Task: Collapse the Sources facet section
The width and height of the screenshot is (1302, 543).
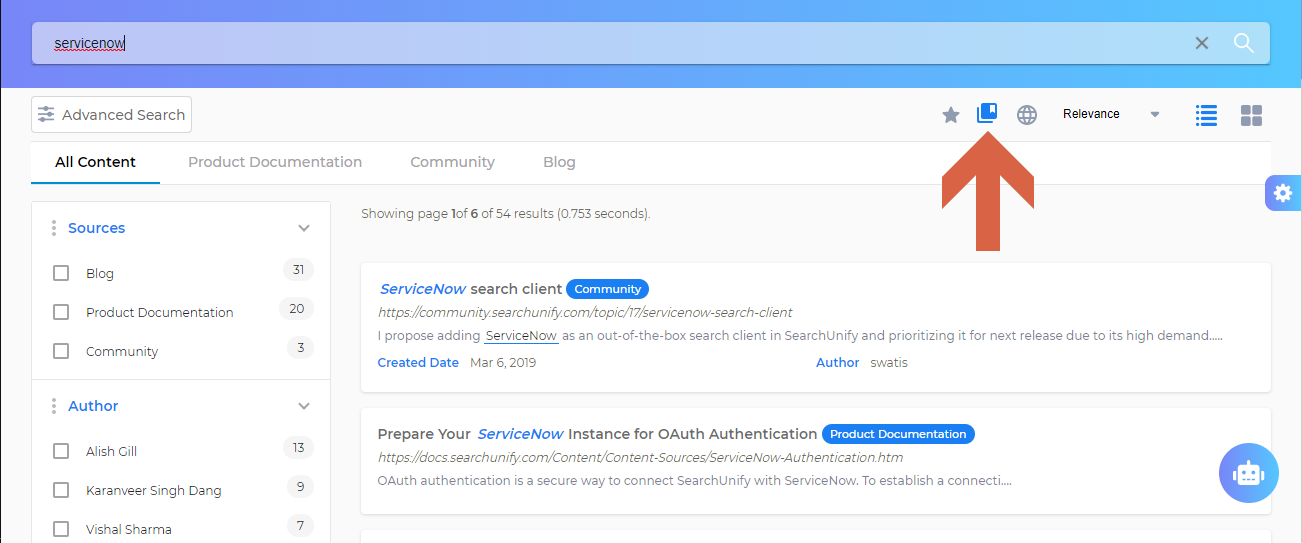Action: pyautogui.click(x=304, y=228)
